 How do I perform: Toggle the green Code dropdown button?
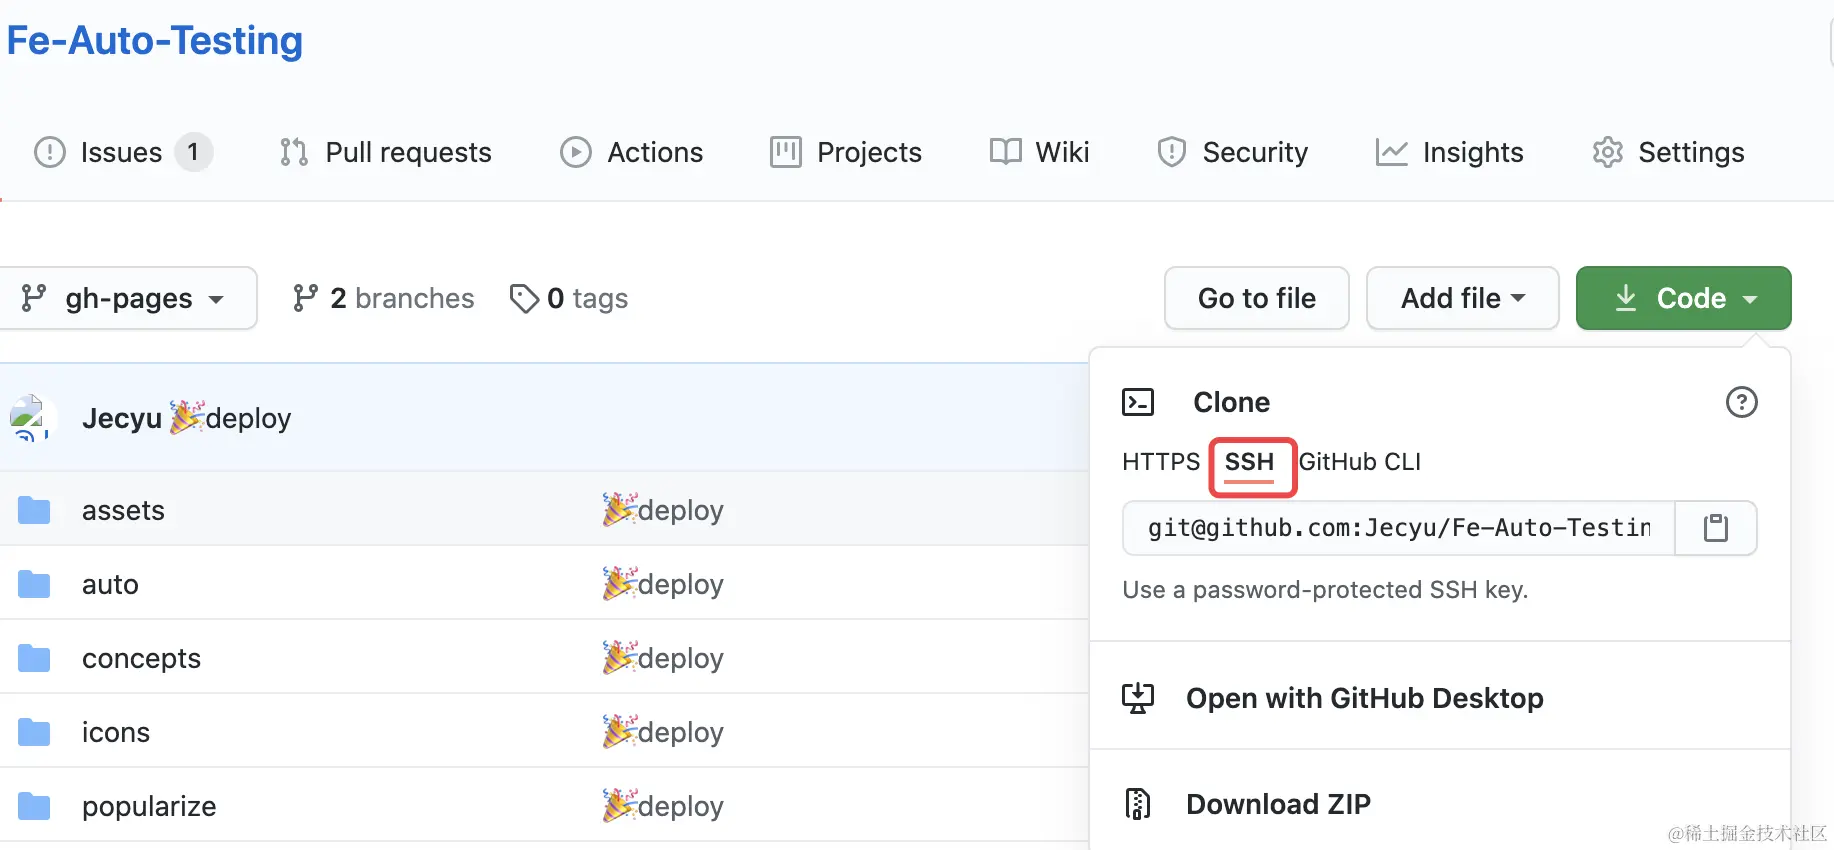click(x=1684, y=298)
